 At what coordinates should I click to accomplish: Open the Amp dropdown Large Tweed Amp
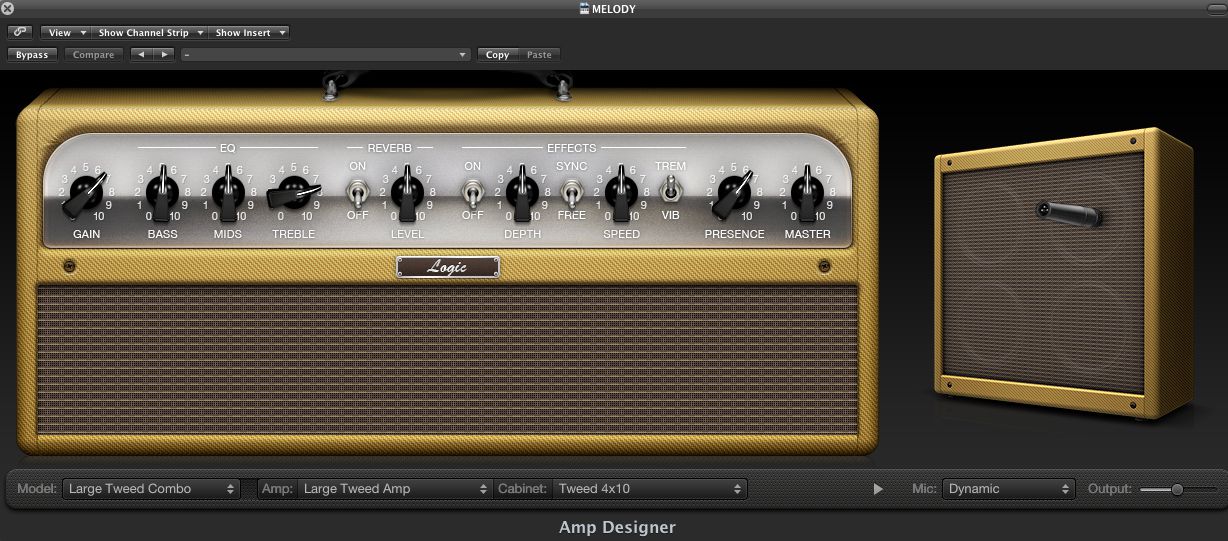click(394, 489)
